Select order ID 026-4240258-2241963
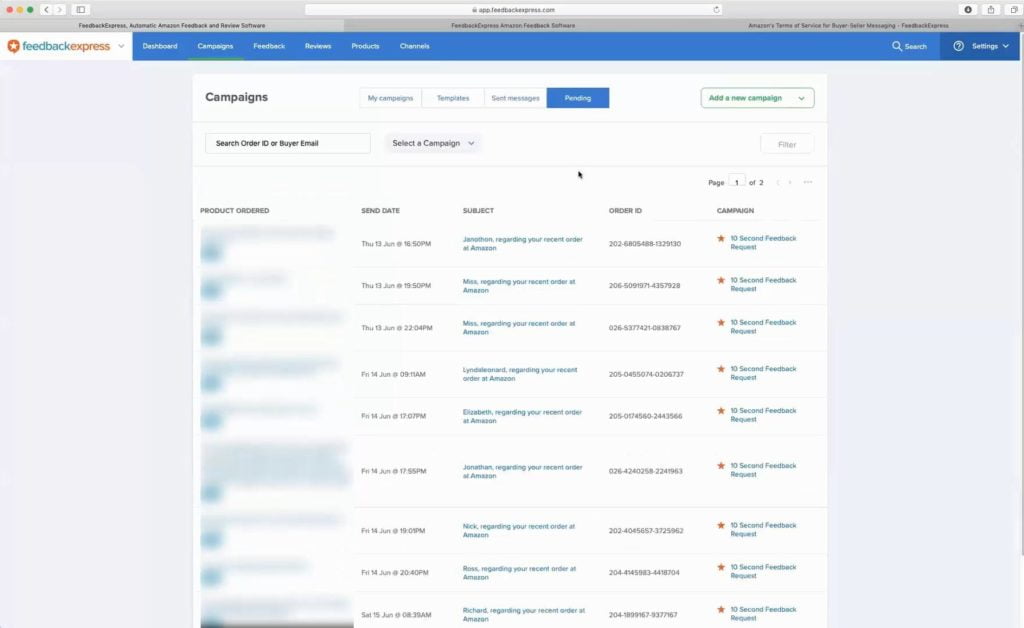 (x=646, y=471)
